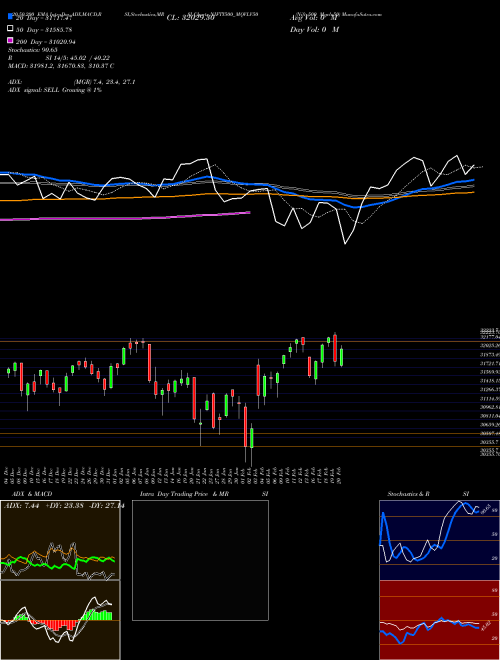Click the 'Stochastics: 99.63' reading

[x=33, y=50]
